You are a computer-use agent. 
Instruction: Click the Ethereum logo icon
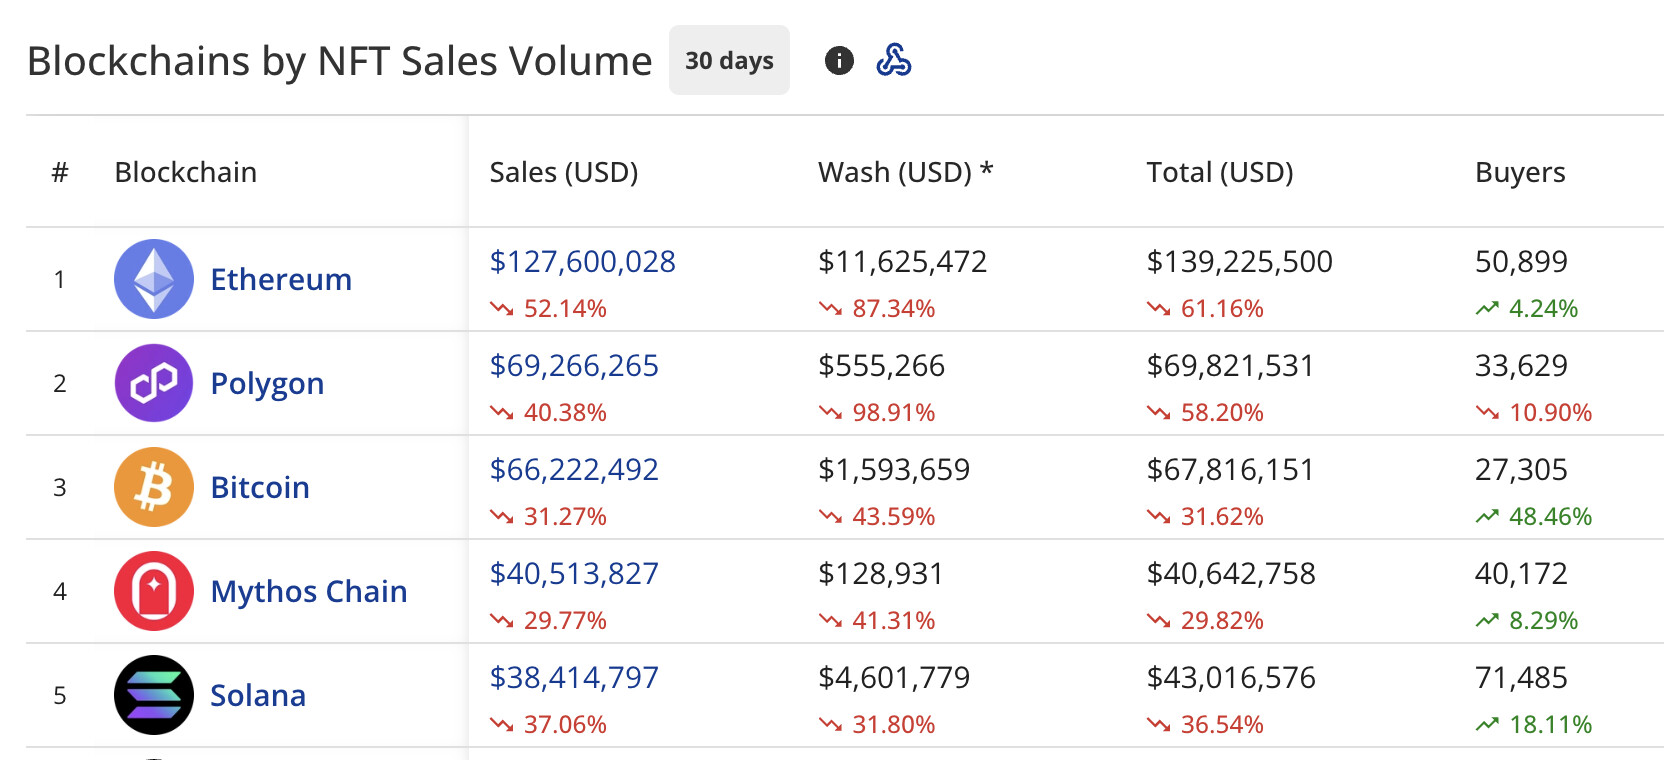(x=154, y=279)
